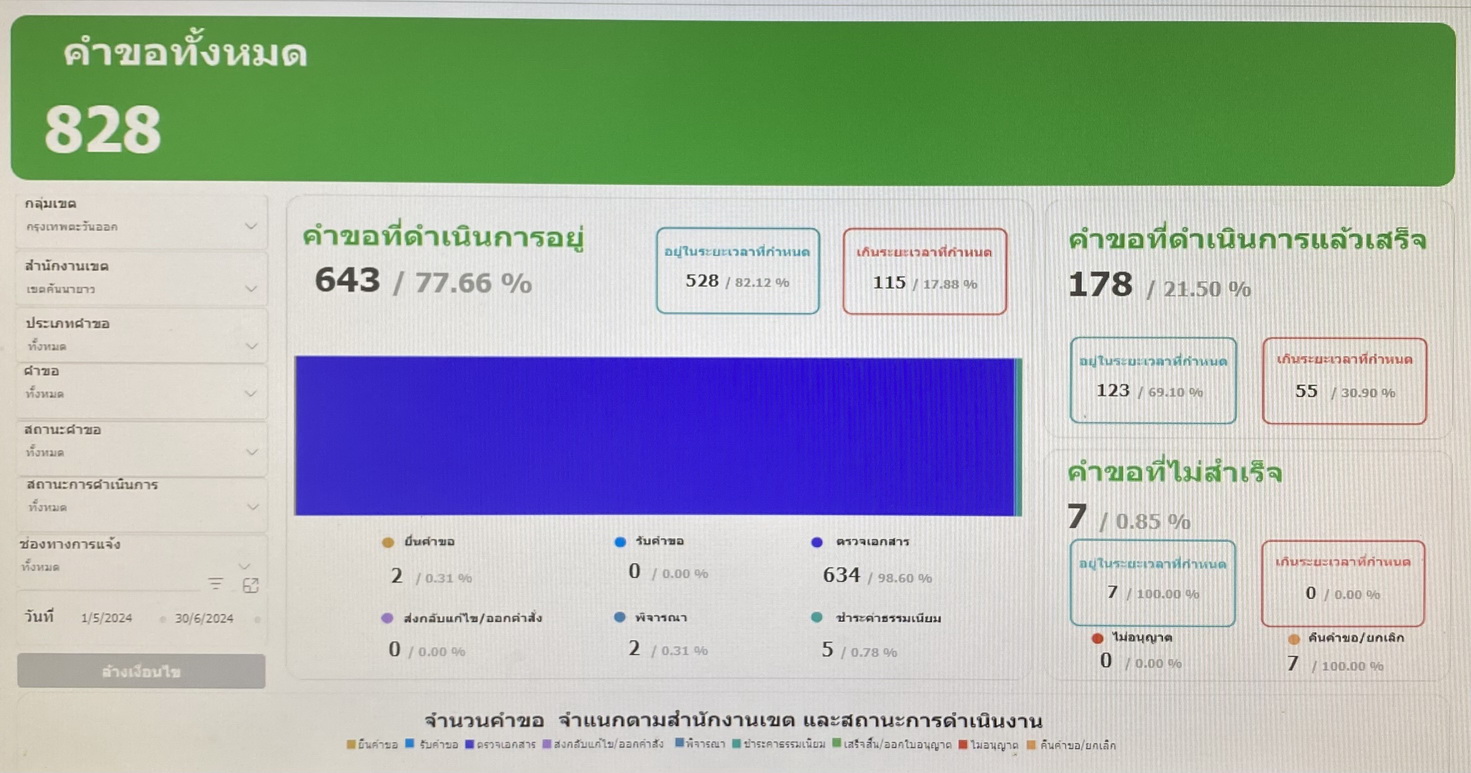Click the blue ตรวจเอกสาร bar in chart
The image size is (1471, 773).
click(x=654, y=436)
